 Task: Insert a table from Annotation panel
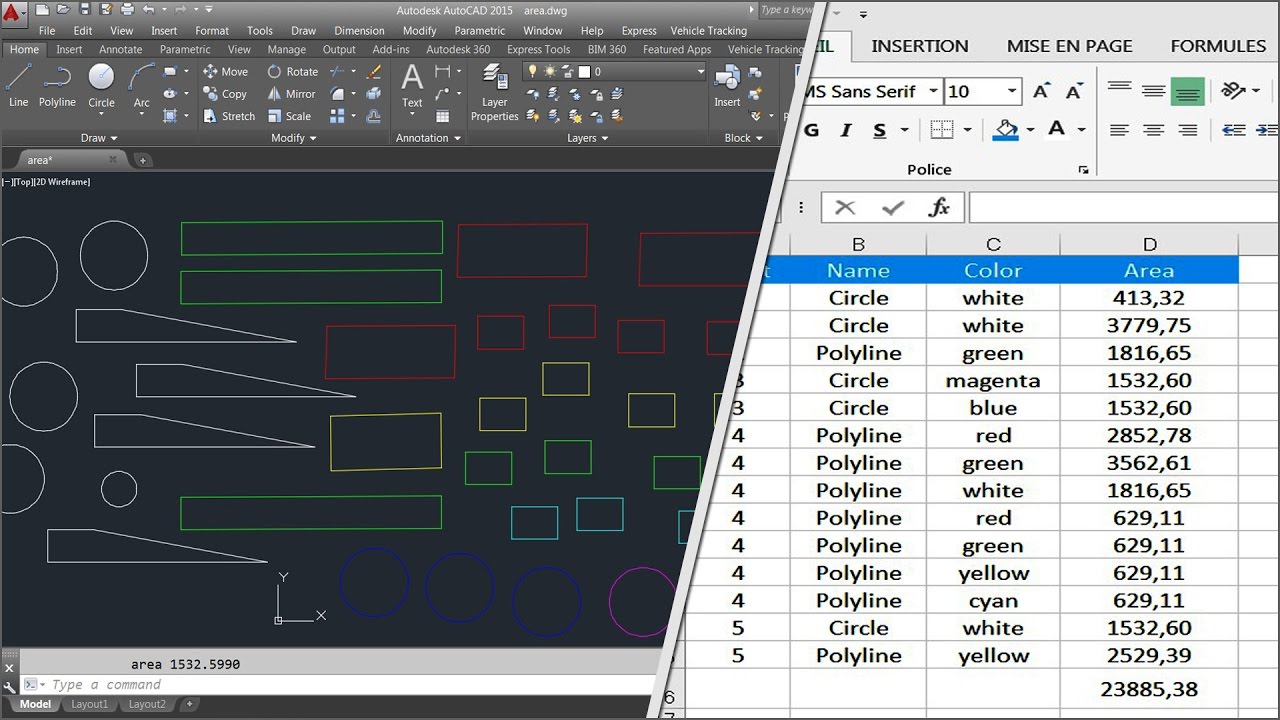(443, 116)
